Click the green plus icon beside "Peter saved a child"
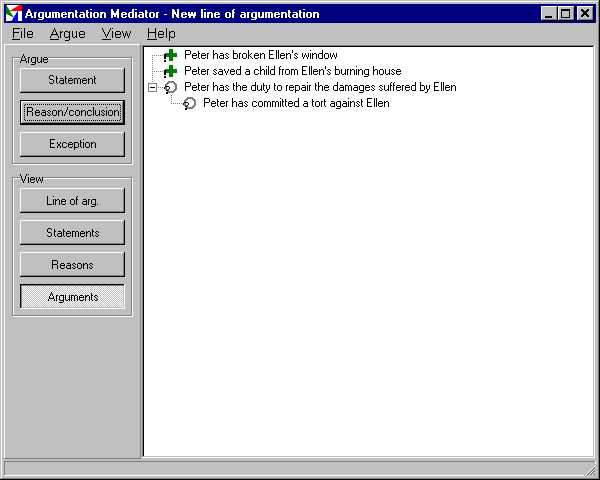Image resolution: width=600 pixels, height=480 pixels. [x=170, y=71]
